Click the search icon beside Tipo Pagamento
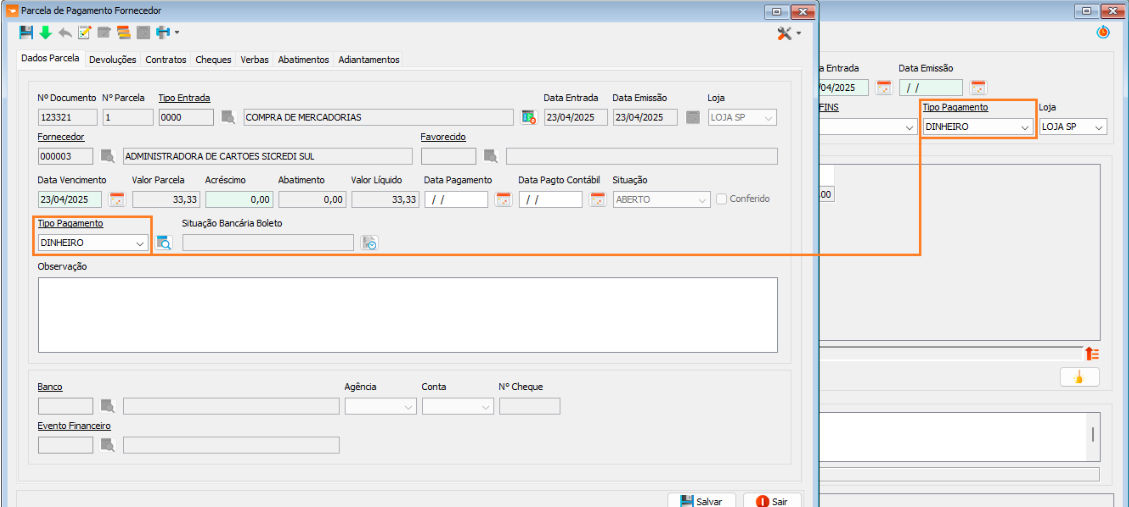Viewport: 1129px width, 507px height. tap(164, 242)
